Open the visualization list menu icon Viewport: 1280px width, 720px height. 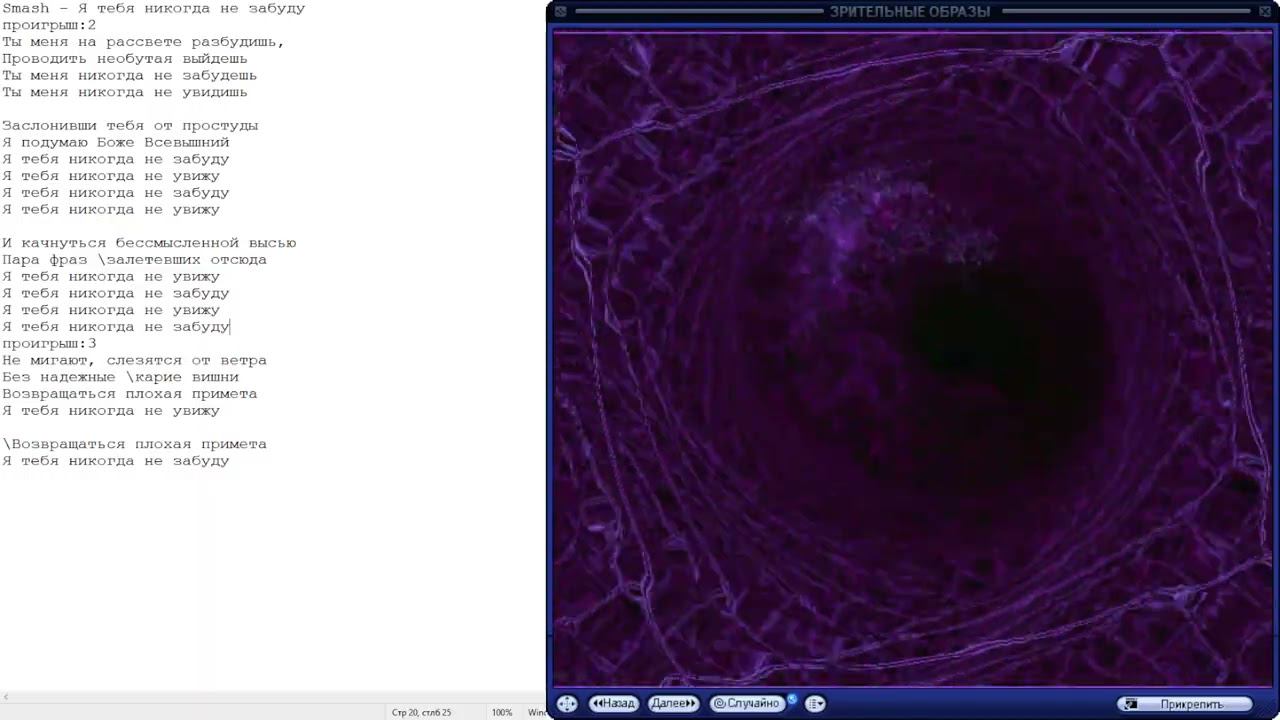coord(815,703)
